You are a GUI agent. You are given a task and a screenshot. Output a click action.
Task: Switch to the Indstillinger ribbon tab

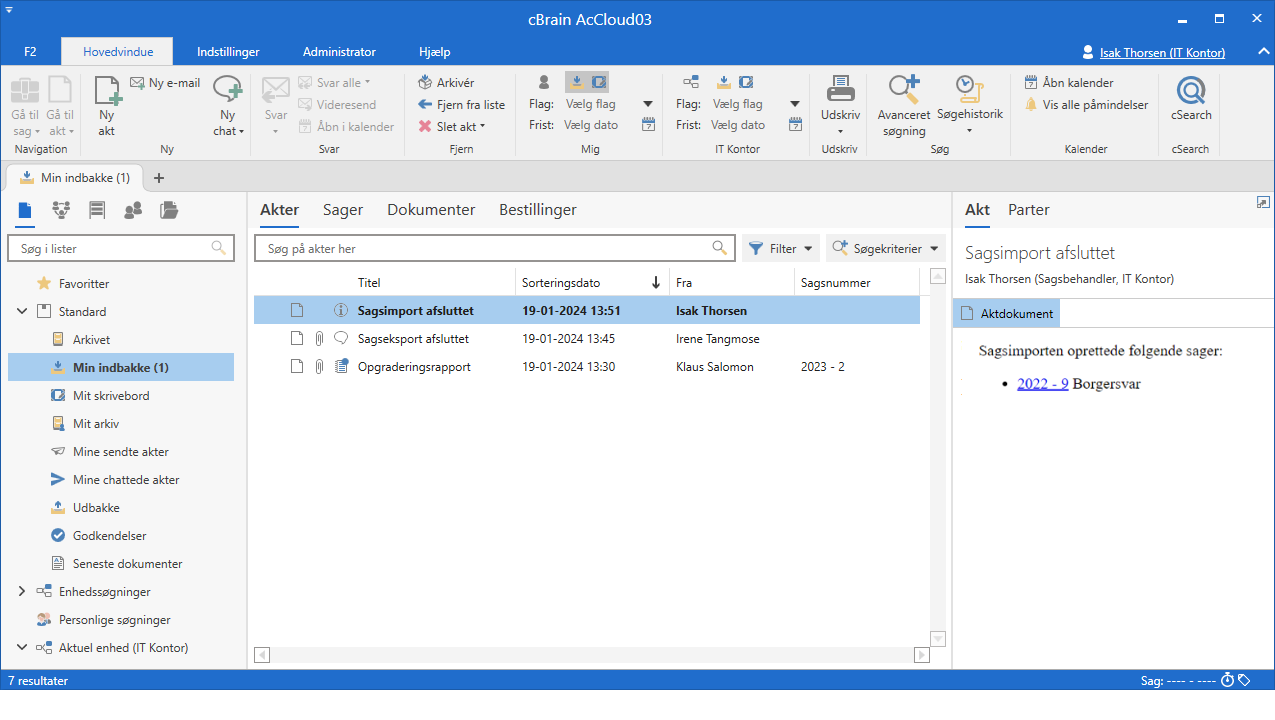[228, 52]
